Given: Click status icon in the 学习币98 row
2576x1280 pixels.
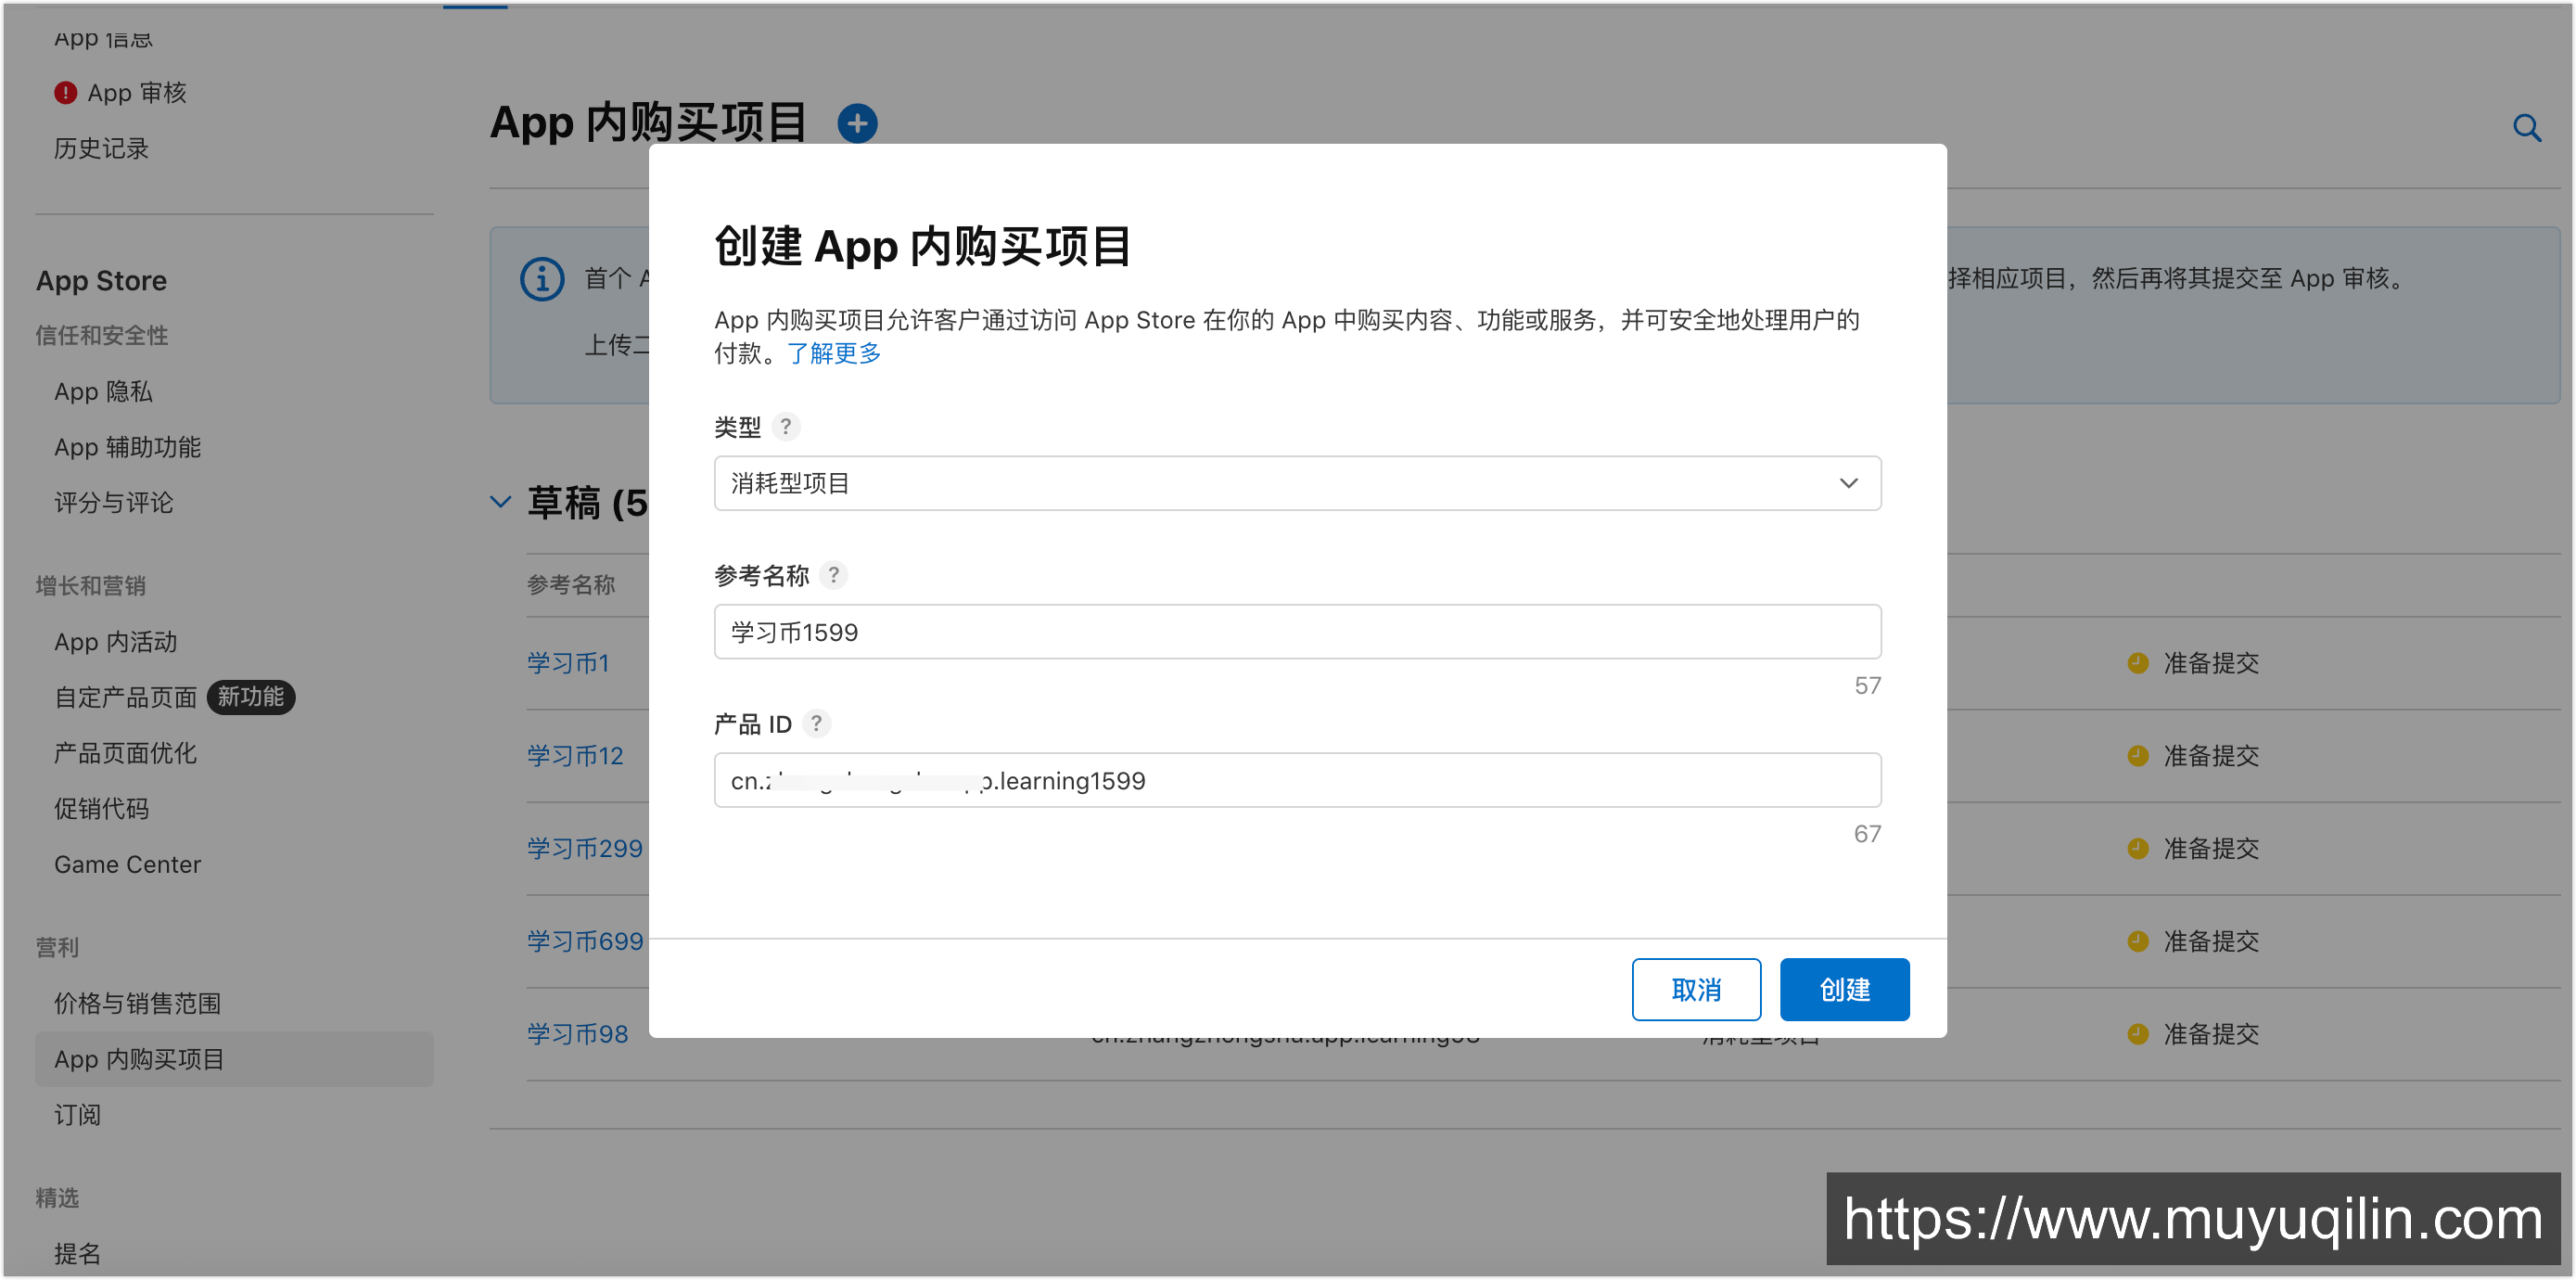Looking at the screenshot, I should (x=2137, y=1034).
